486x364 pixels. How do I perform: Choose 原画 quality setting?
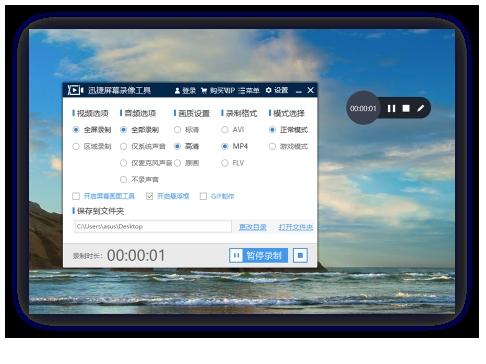point(187,163)
